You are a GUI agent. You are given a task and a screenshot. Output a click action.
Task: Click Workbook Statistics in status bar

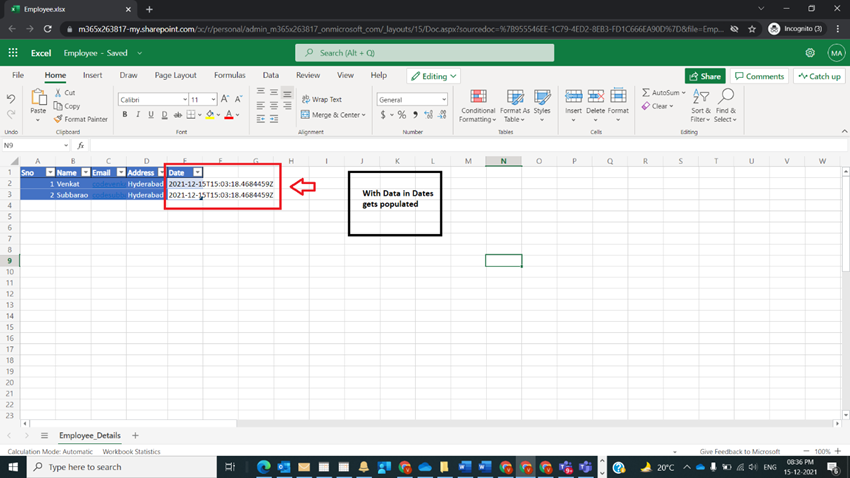(131, 451)
